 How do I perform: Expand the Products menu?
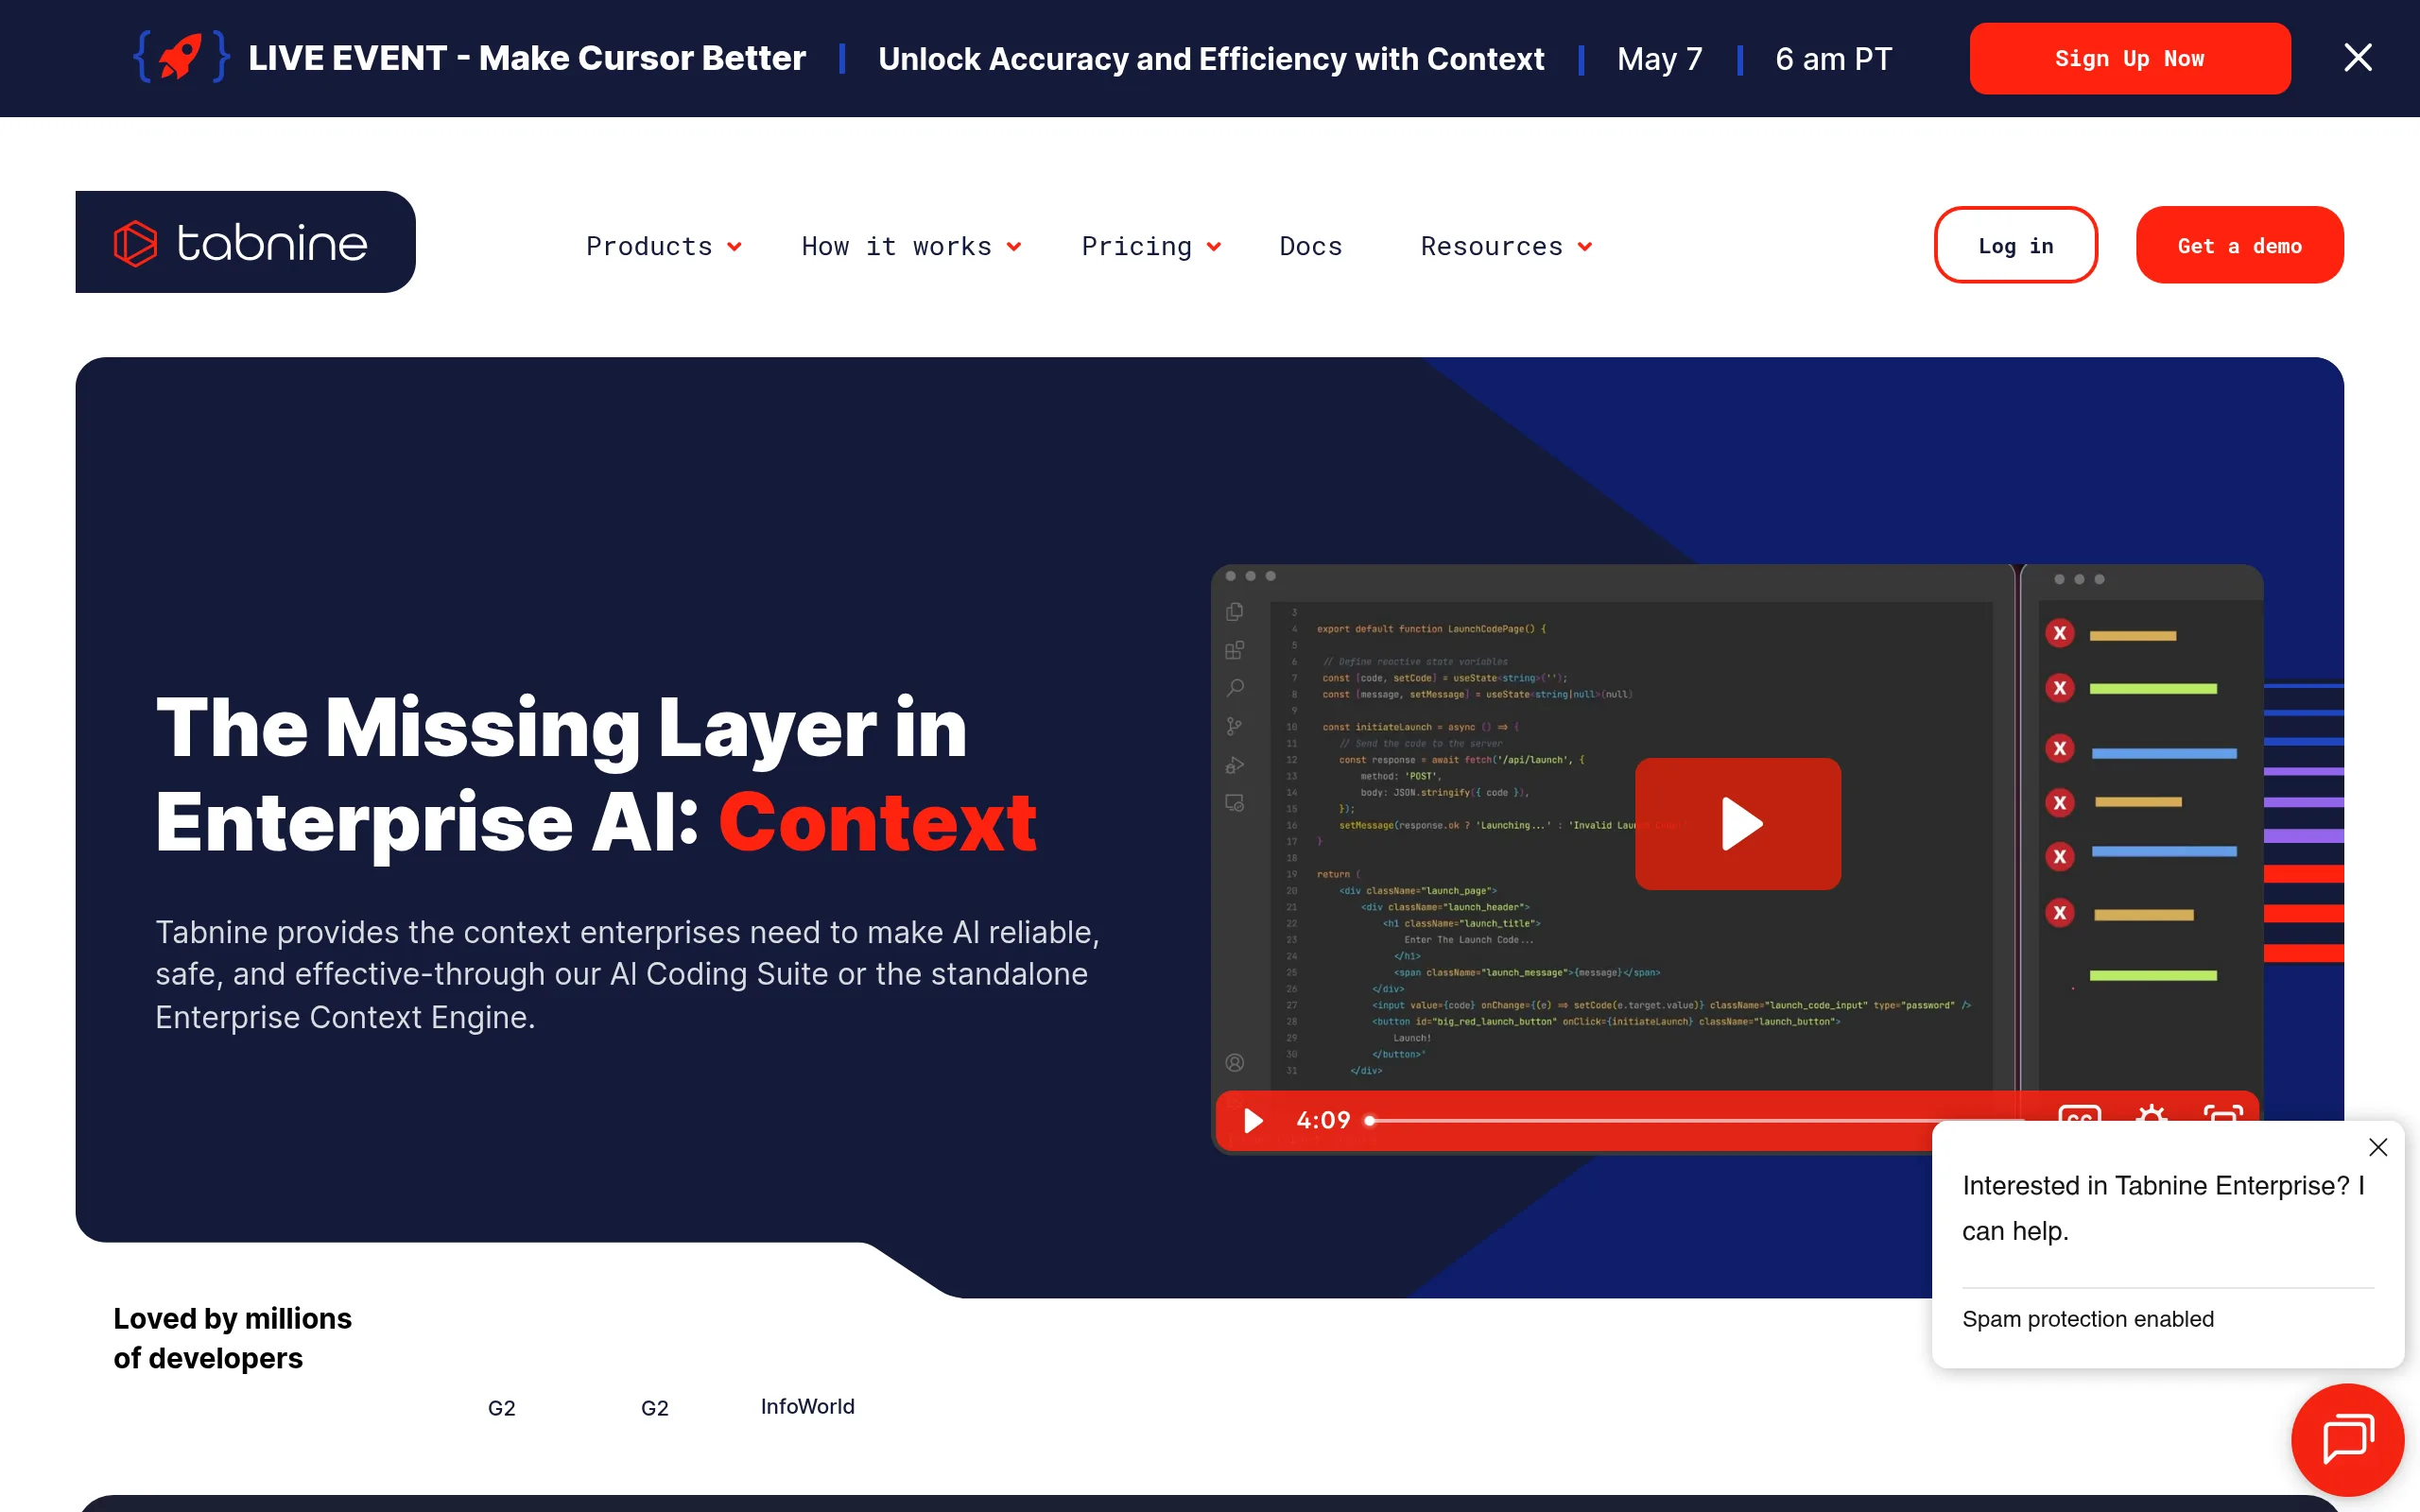663,246
